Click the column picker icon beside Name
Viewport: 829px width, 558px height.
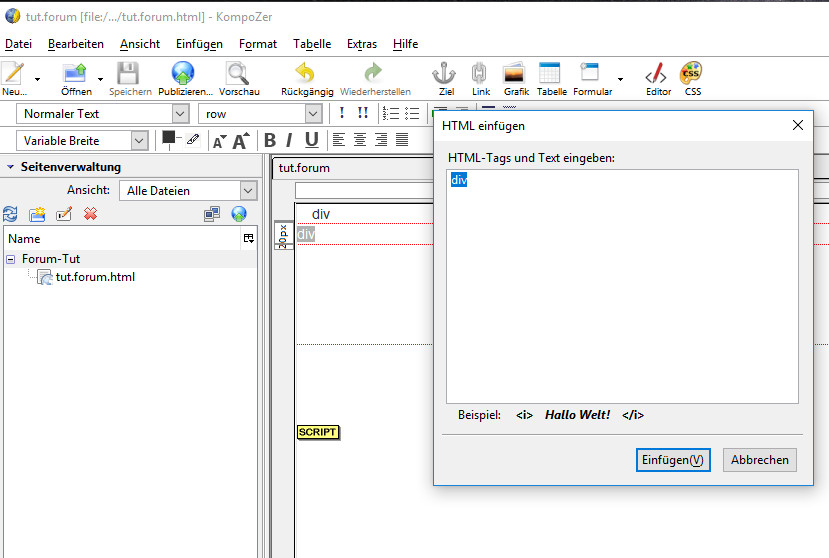[x=248, y=239]
